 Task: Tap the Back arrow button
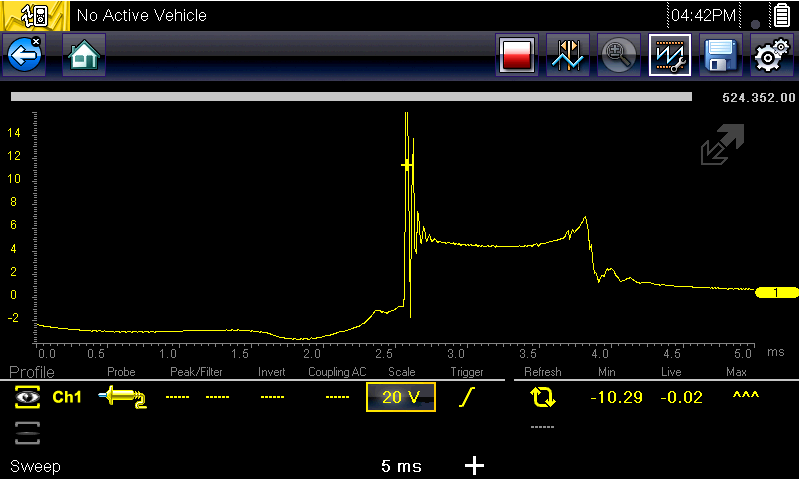pos(24,55)
